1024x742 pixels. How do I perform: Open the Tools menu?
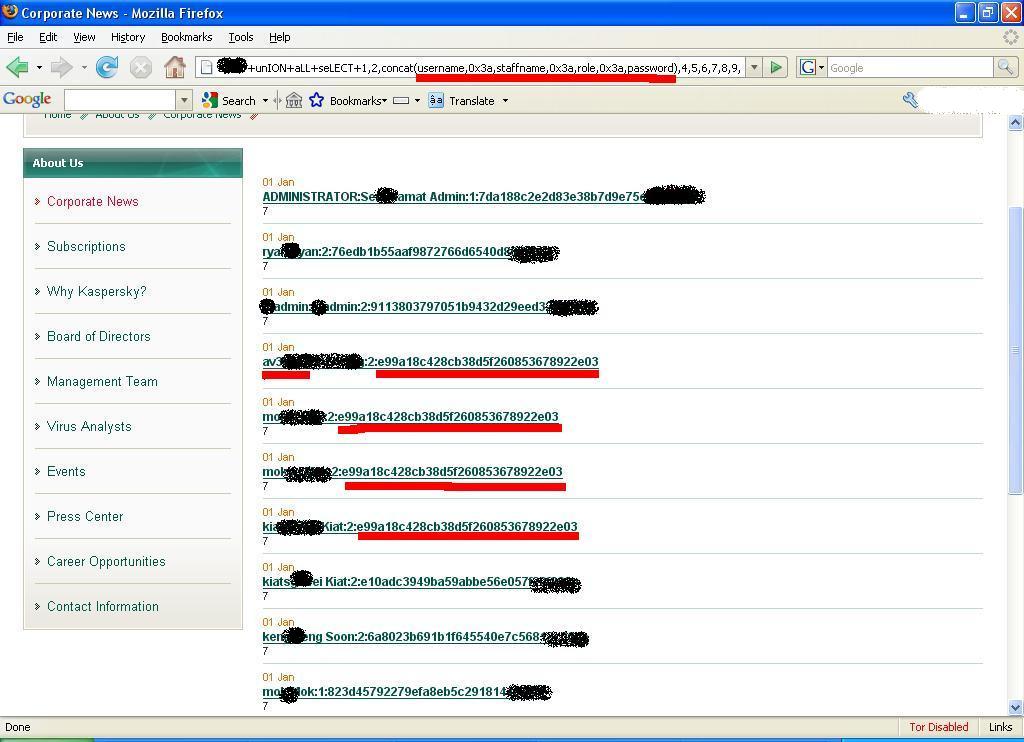240,37
